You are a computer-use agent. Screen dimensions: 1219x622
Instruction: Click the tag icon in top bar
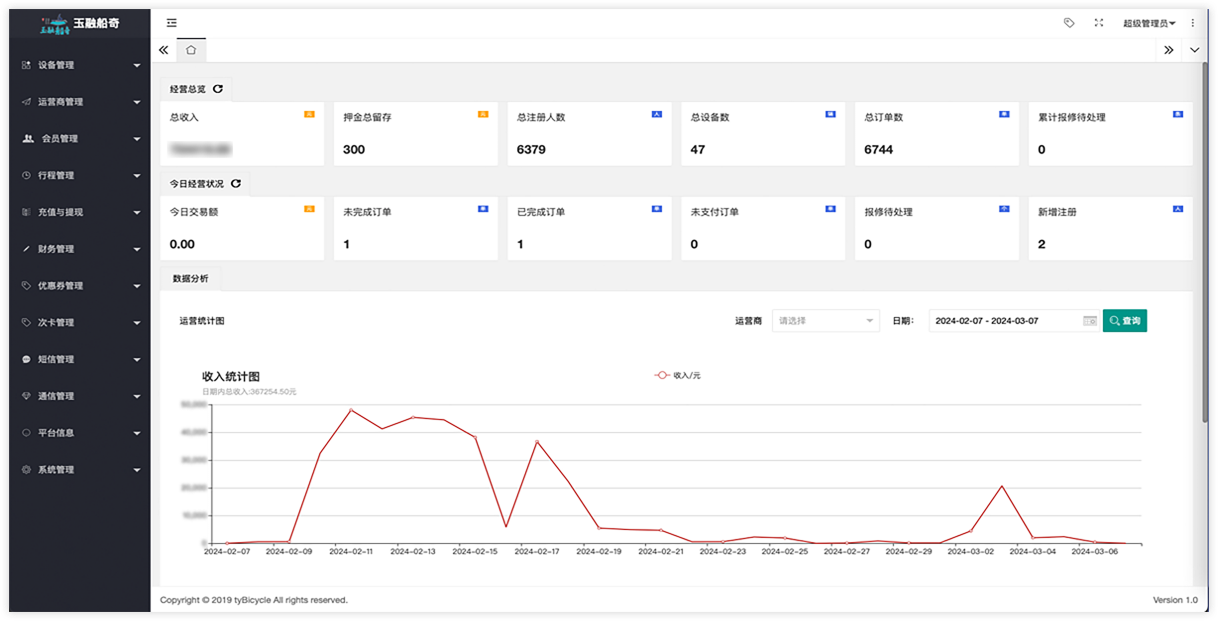tap(1069, 23)
